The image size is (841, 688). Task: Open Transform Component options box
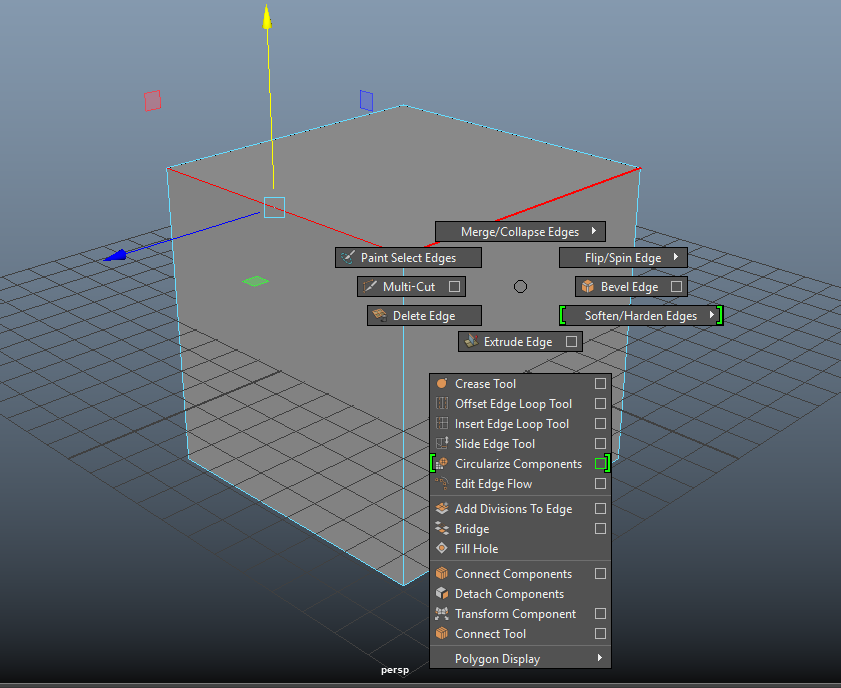click(600, 613)
